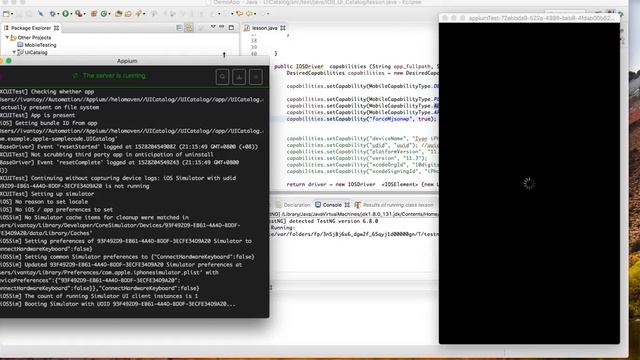The width and height of the screenshot is (640, 360).
Task: Click the search icon in Appium window
Action: click(x=222, y=77)
